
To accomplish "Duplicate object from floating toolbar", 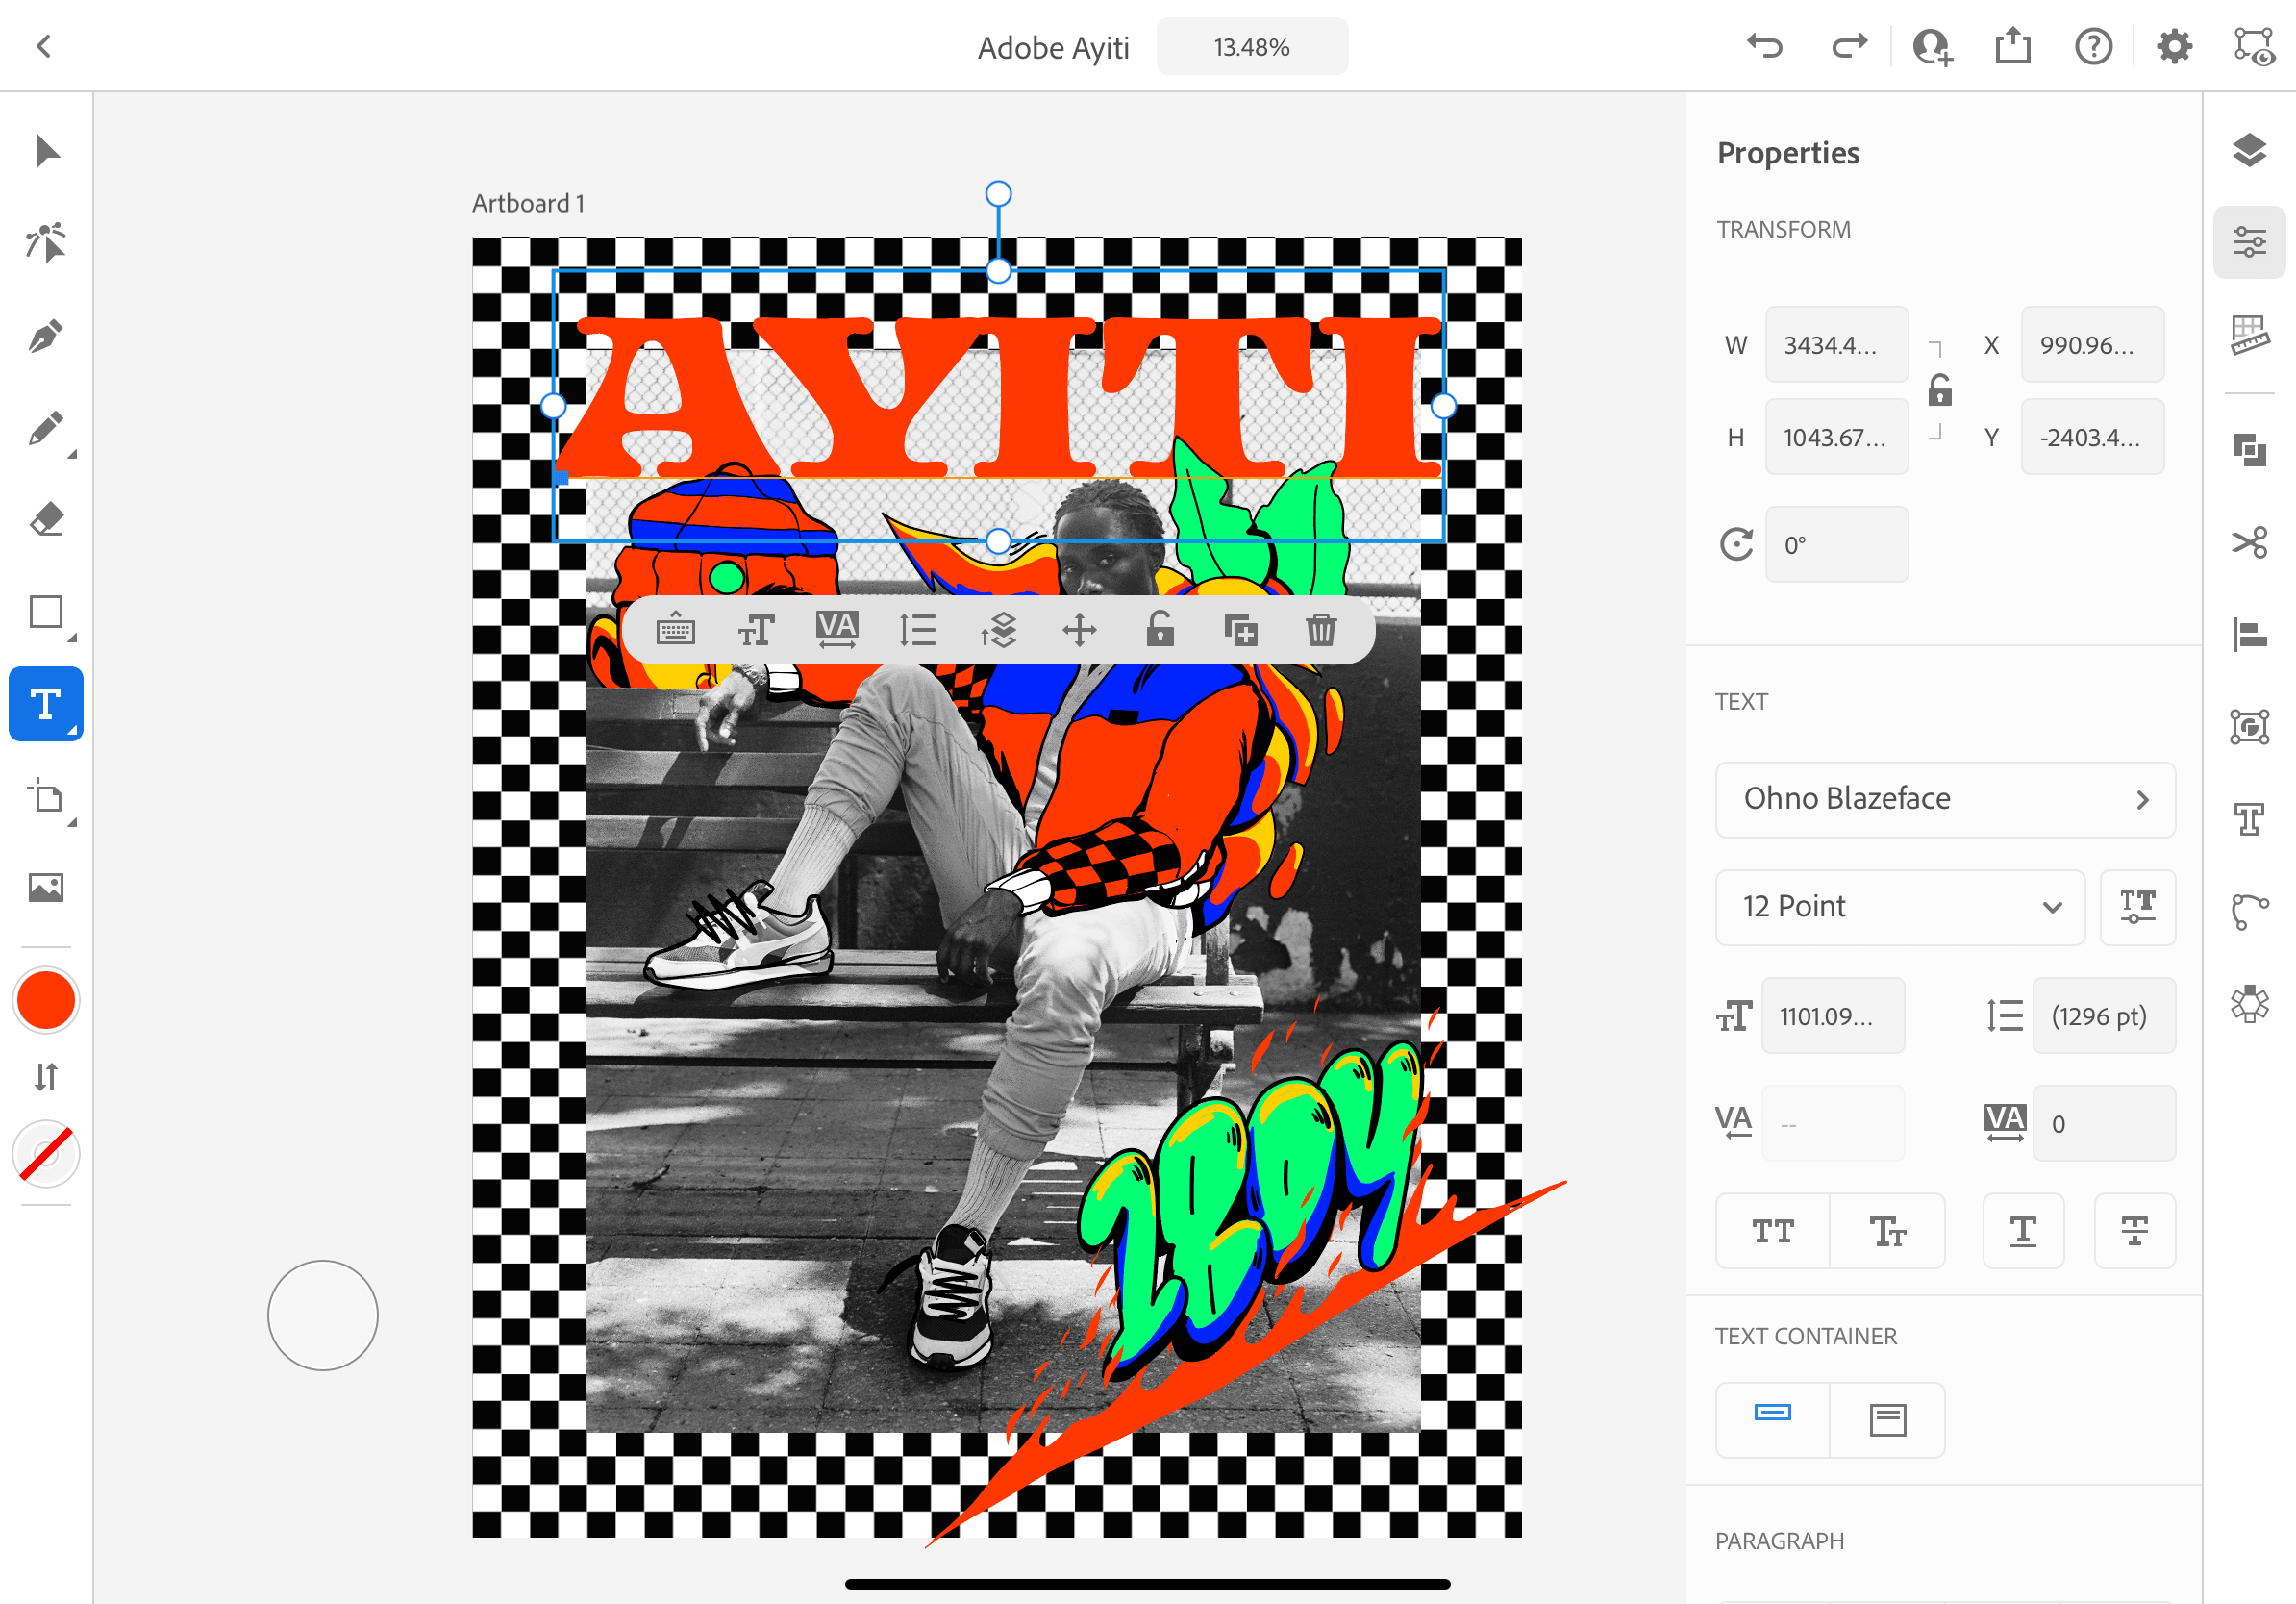I will click(x=1240, y=630).
